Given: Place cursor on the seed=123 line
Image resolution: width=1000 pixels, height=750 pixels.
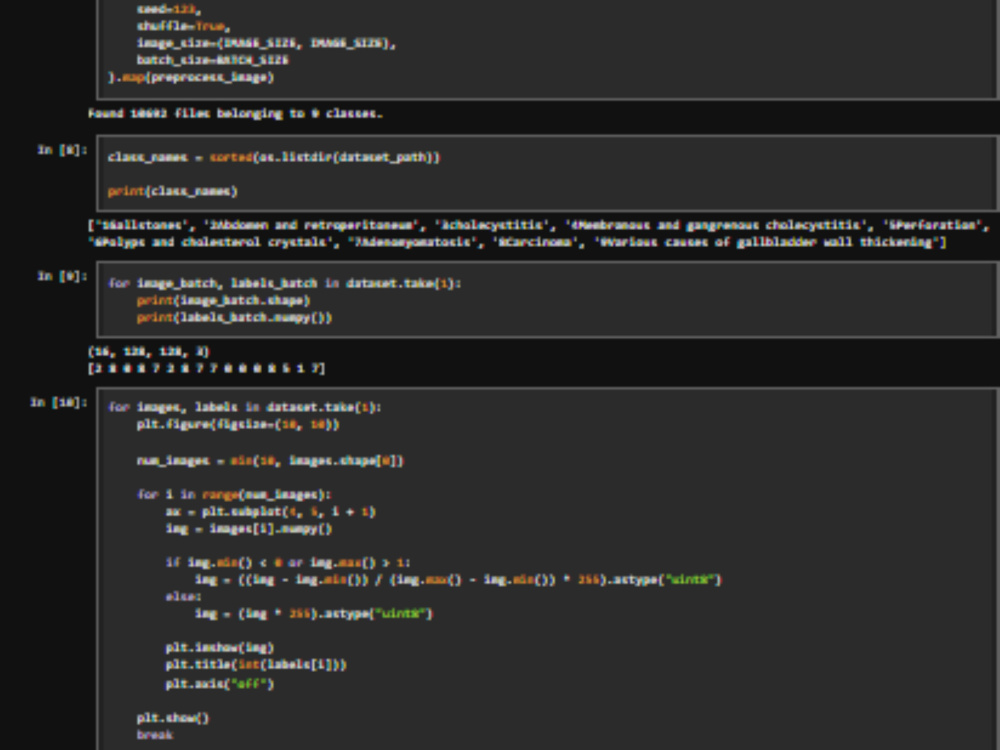Looking at the screenshot, I should [x=169, y=10].
